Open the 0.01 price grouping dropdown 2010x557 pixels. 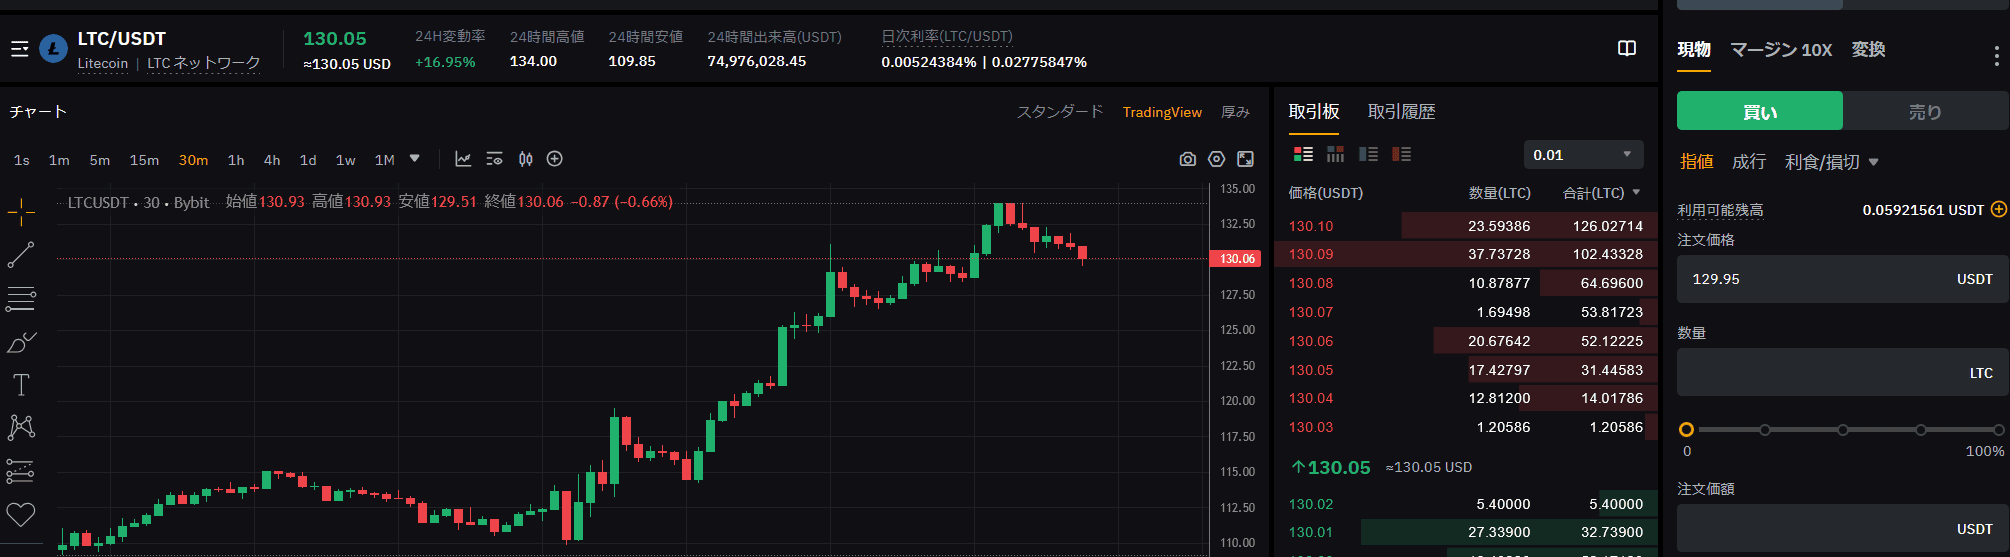click(1583, 155)
